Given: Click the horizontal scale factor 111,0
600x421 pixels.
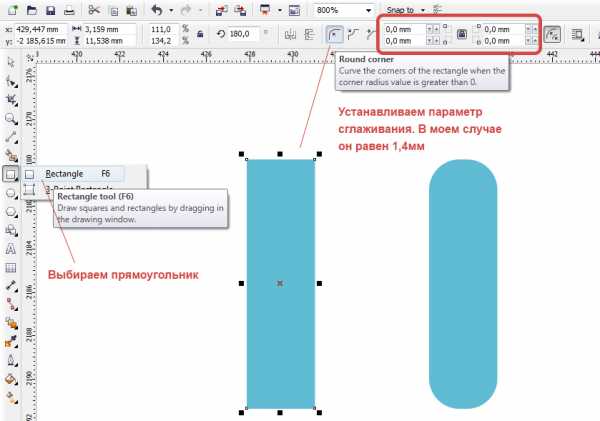Looking at the screenshot, I should click(163, 29).
